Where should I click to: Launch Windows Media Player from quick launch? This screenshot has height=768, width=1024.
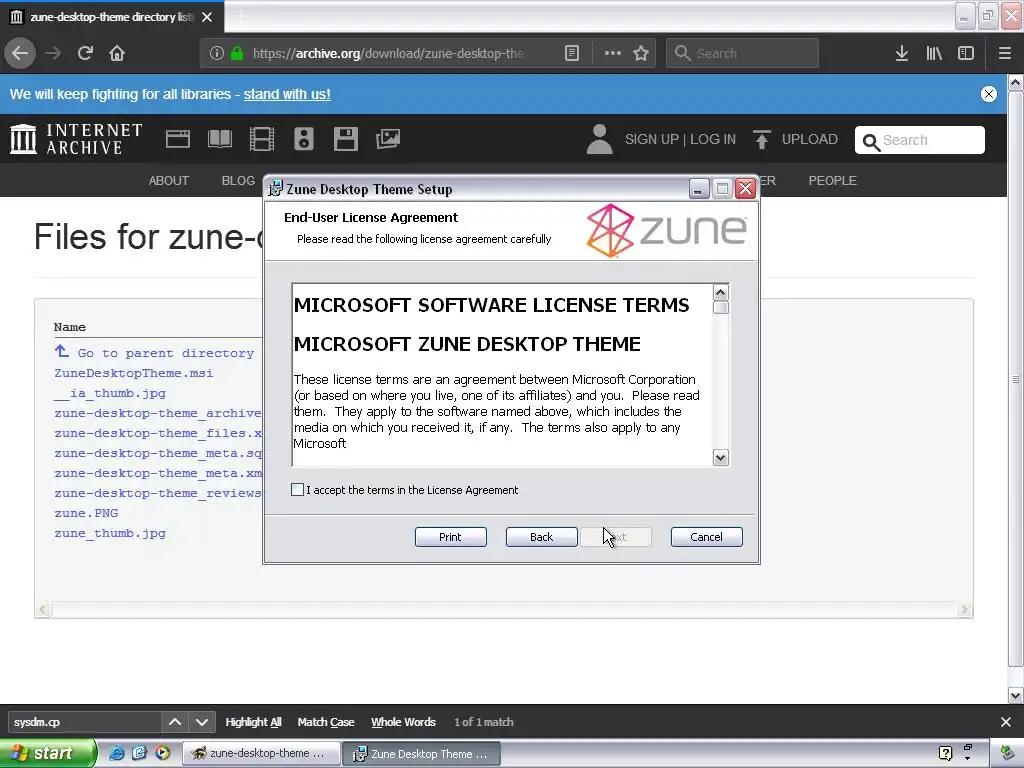[162, 753]
